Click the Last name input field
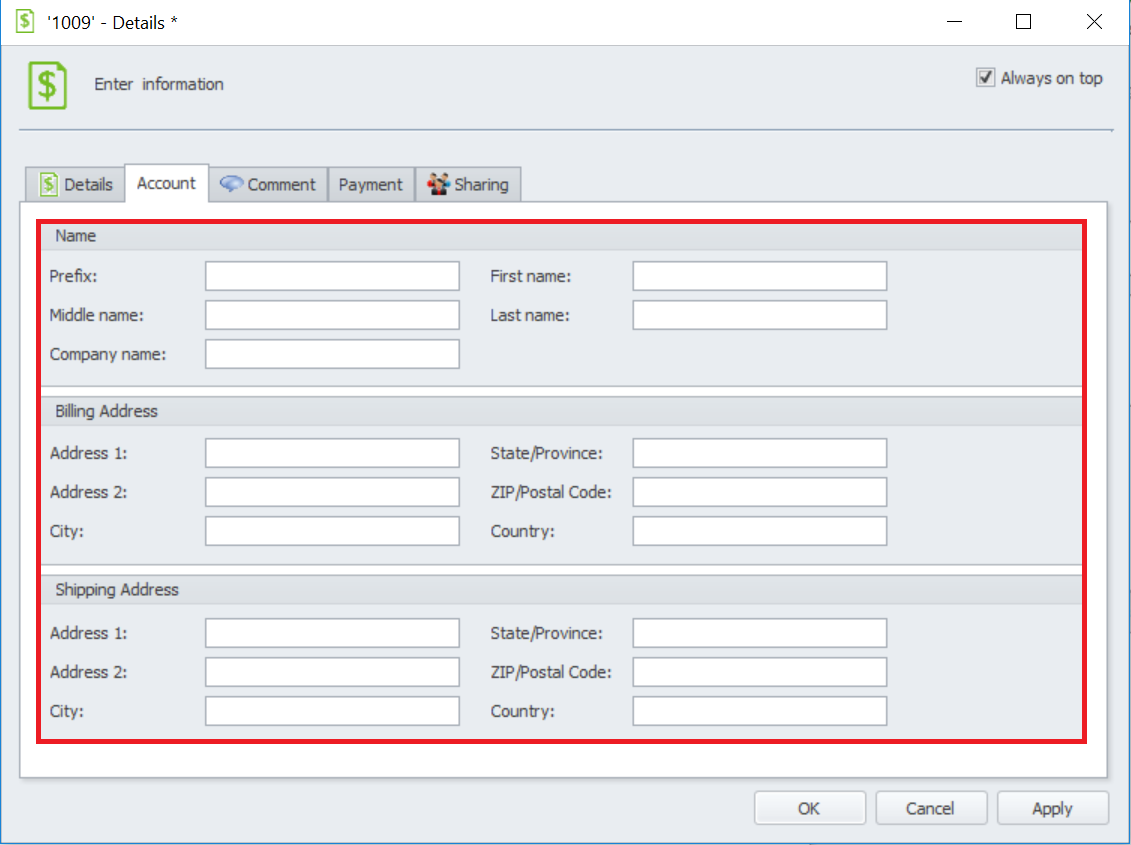Viewport: 1131px width, 845px height. (759, 315)
